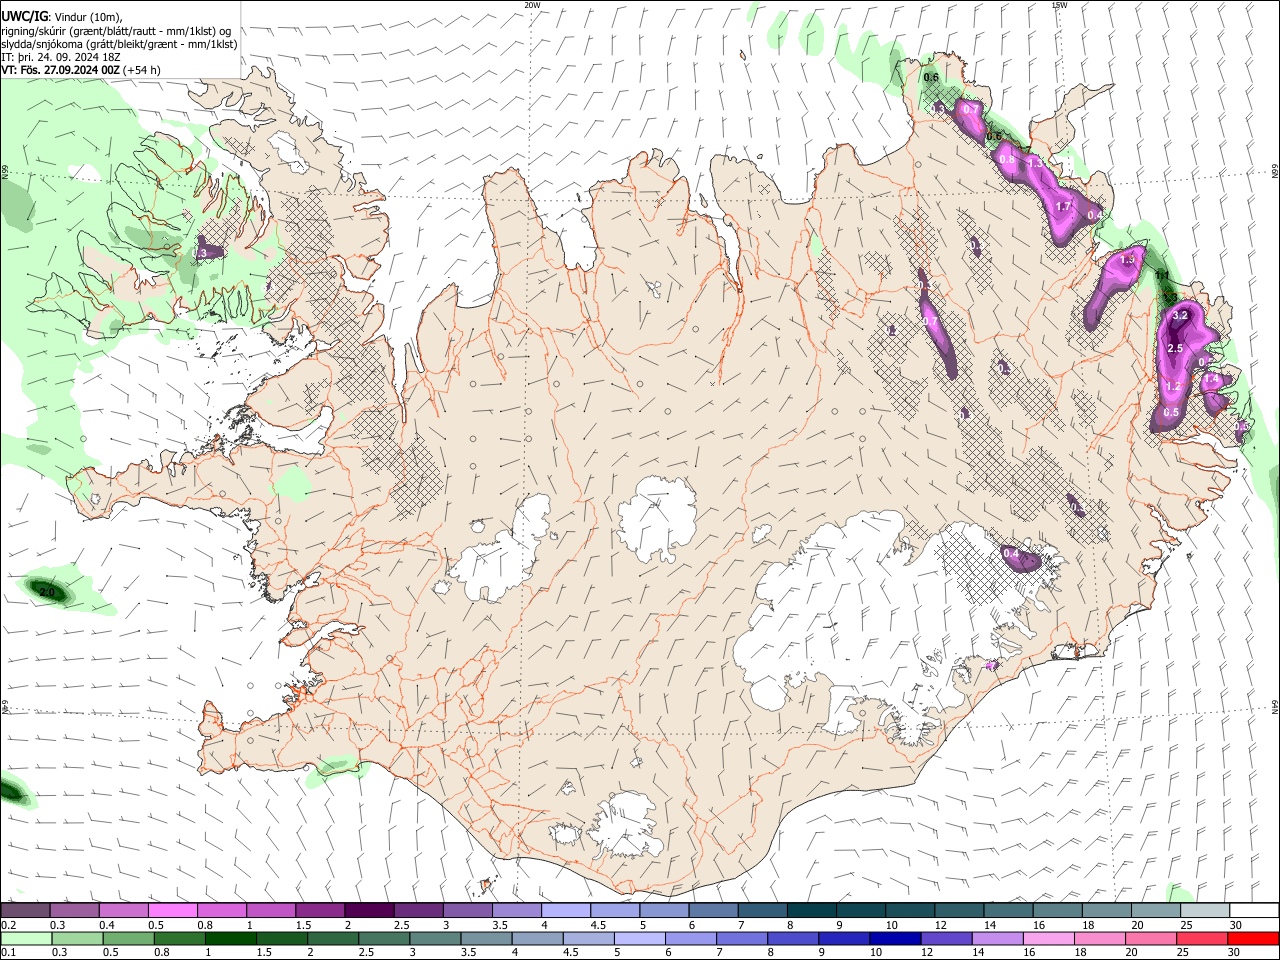Screen dimensions: 1280x960
Task: Click the 30 label on the snow scale
Action: (1235, 925)
